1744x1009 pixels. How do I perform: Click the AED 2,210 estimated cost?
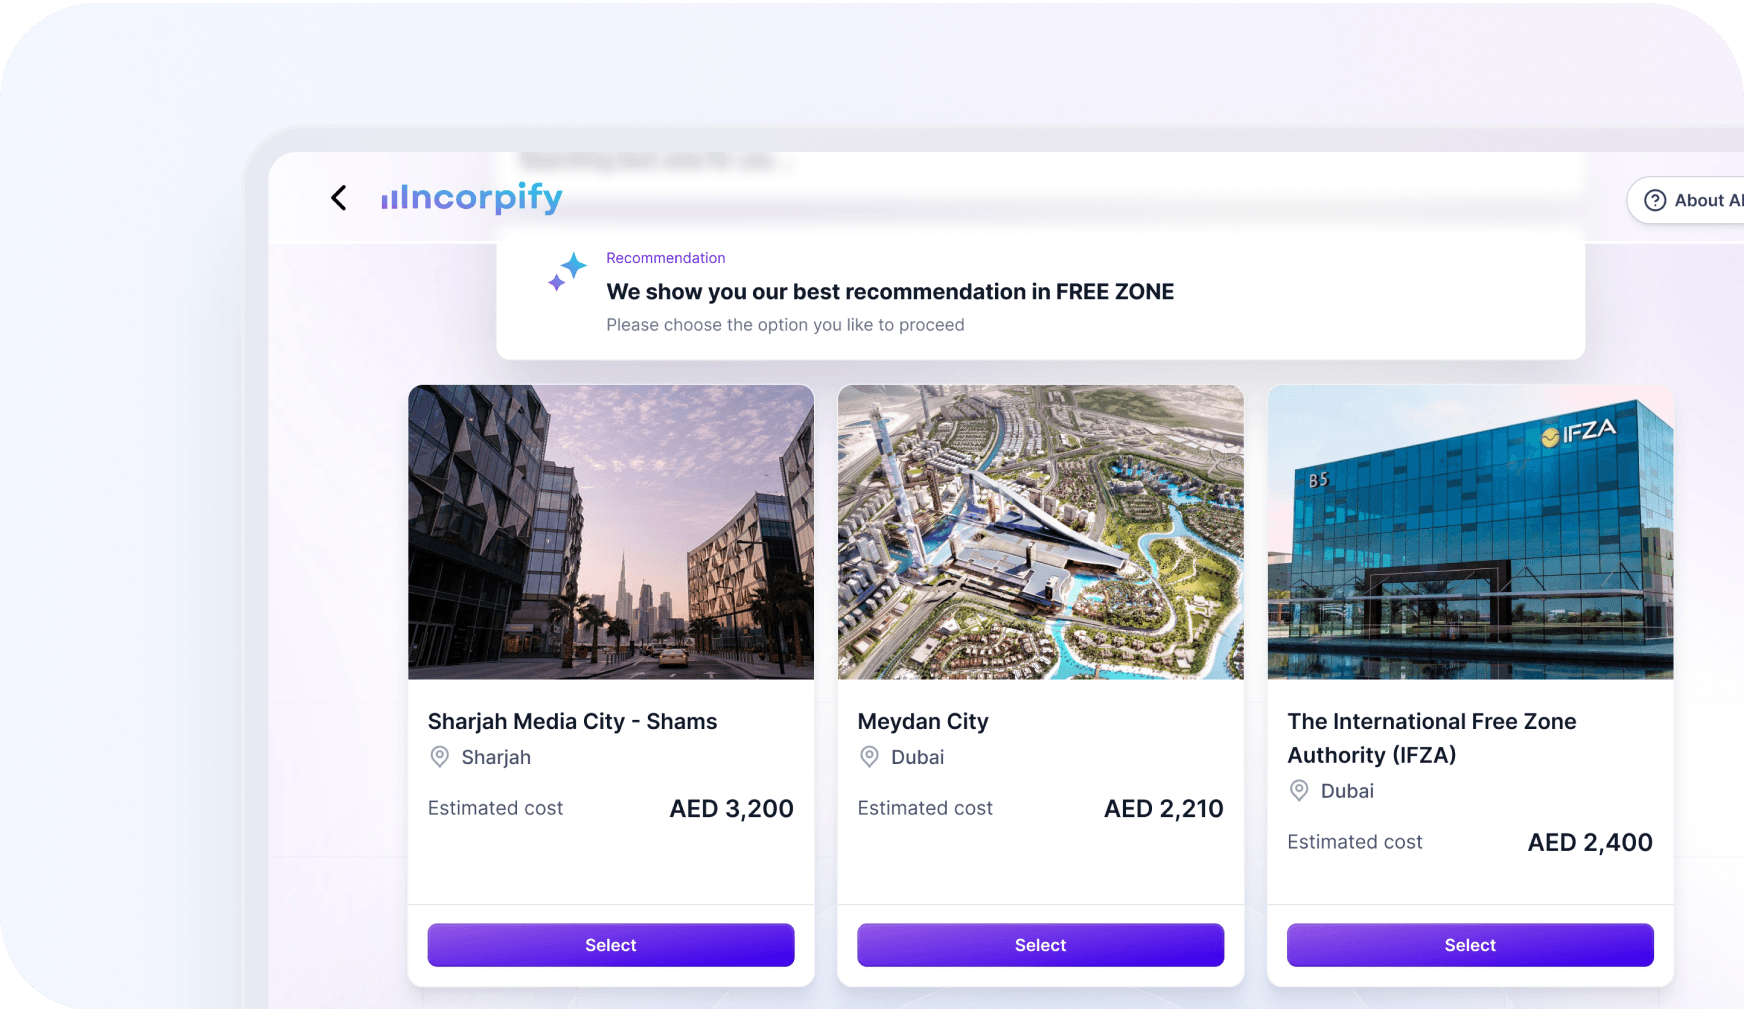point(1163,808)
